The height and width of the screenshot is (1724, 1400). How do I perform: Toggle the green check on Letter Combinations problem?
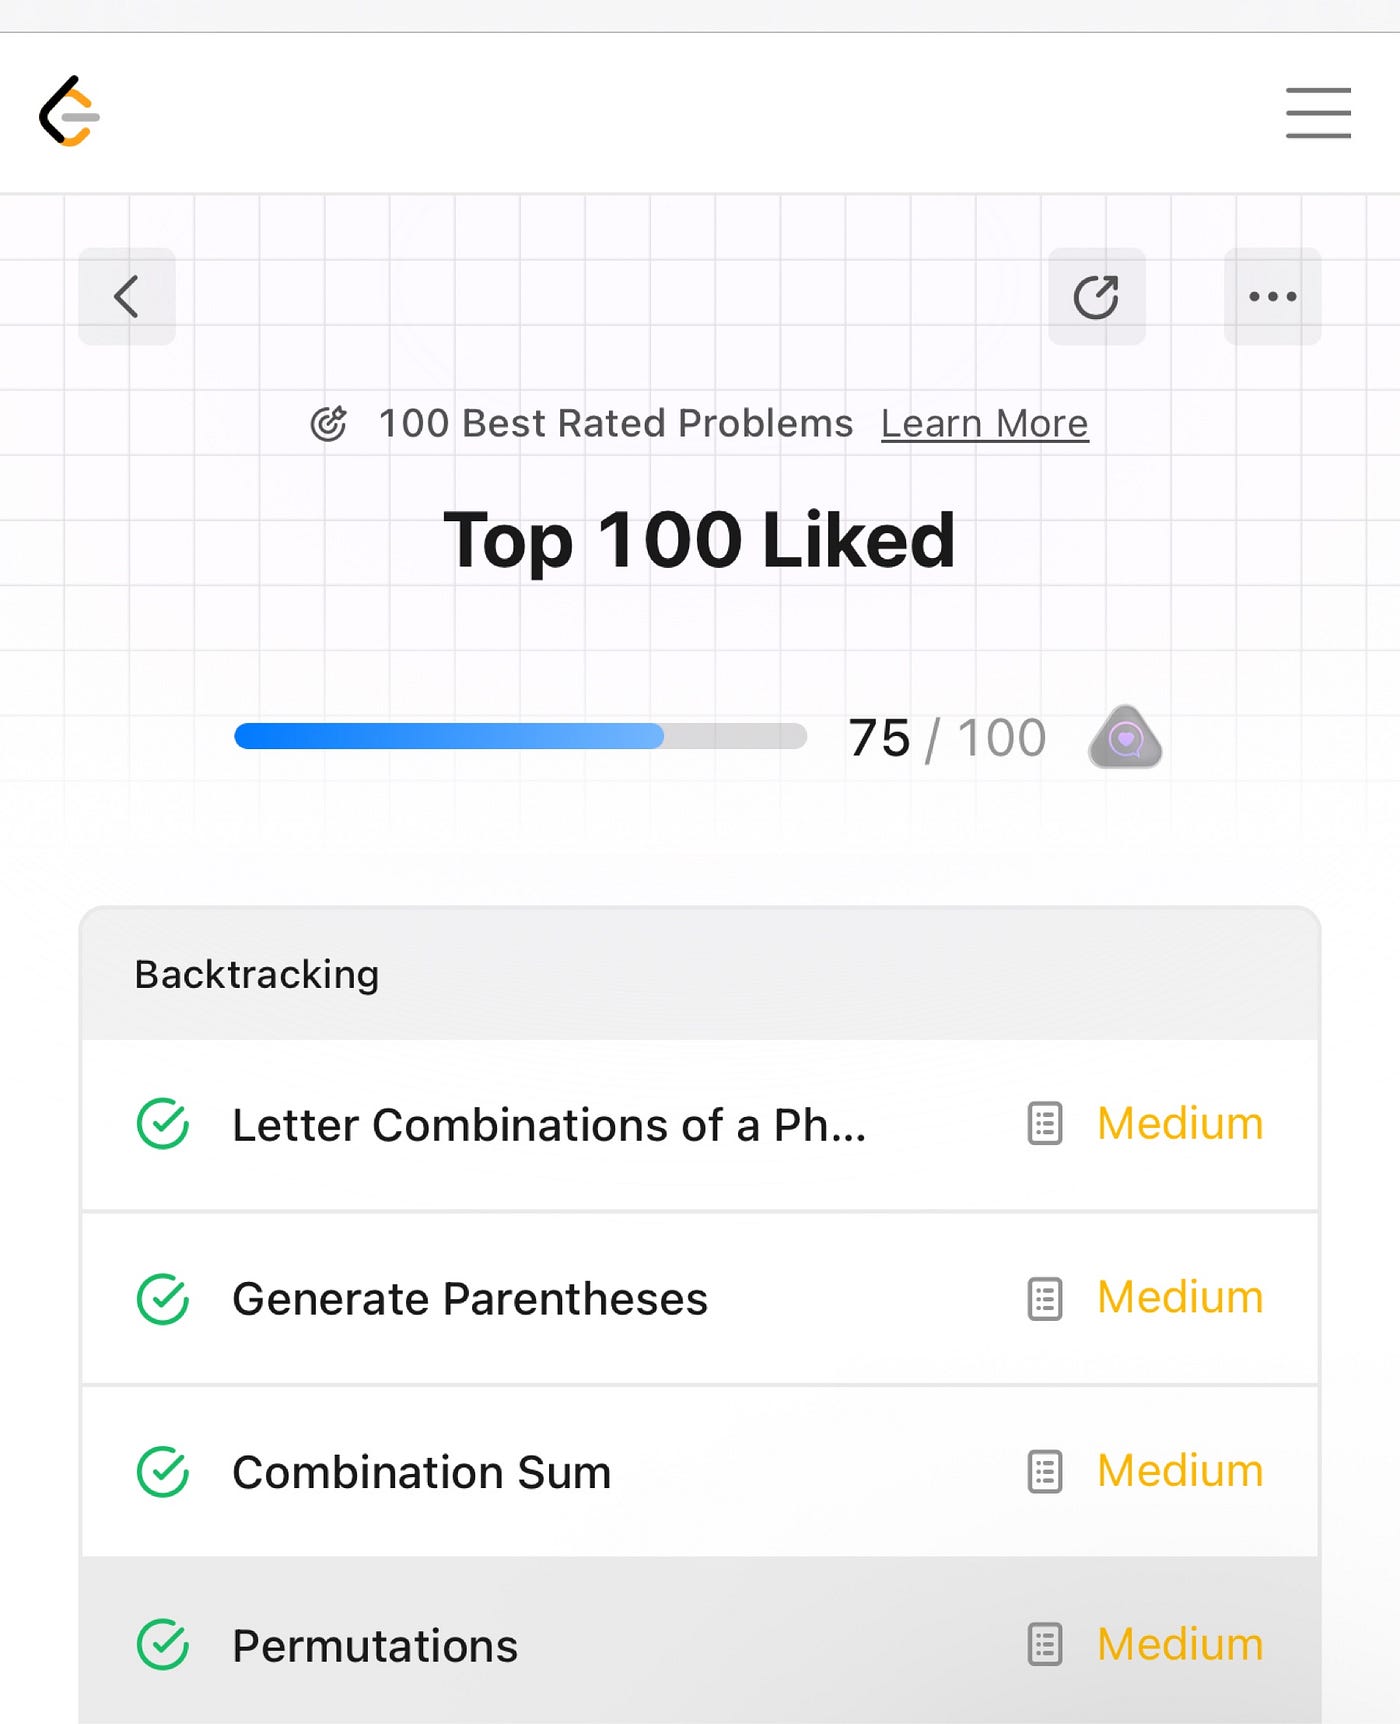point(163,1124)
